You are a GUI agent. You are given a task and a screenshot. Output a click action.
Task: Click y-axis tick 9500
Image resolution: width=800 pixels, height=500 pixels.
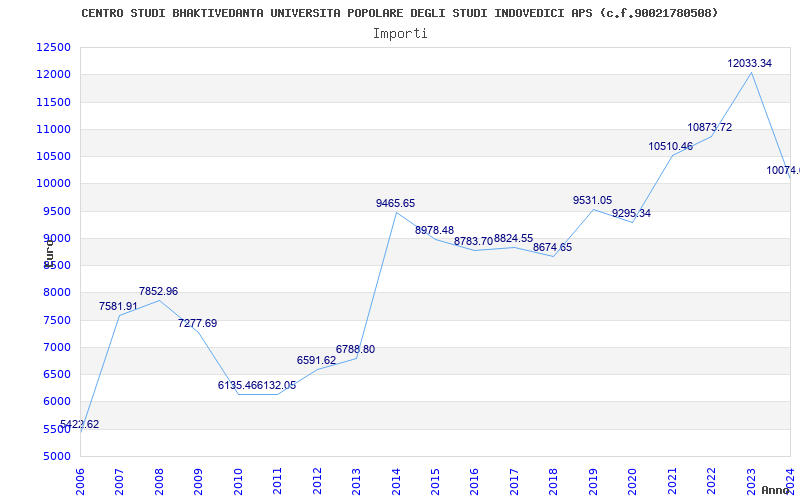coord(56,211)
